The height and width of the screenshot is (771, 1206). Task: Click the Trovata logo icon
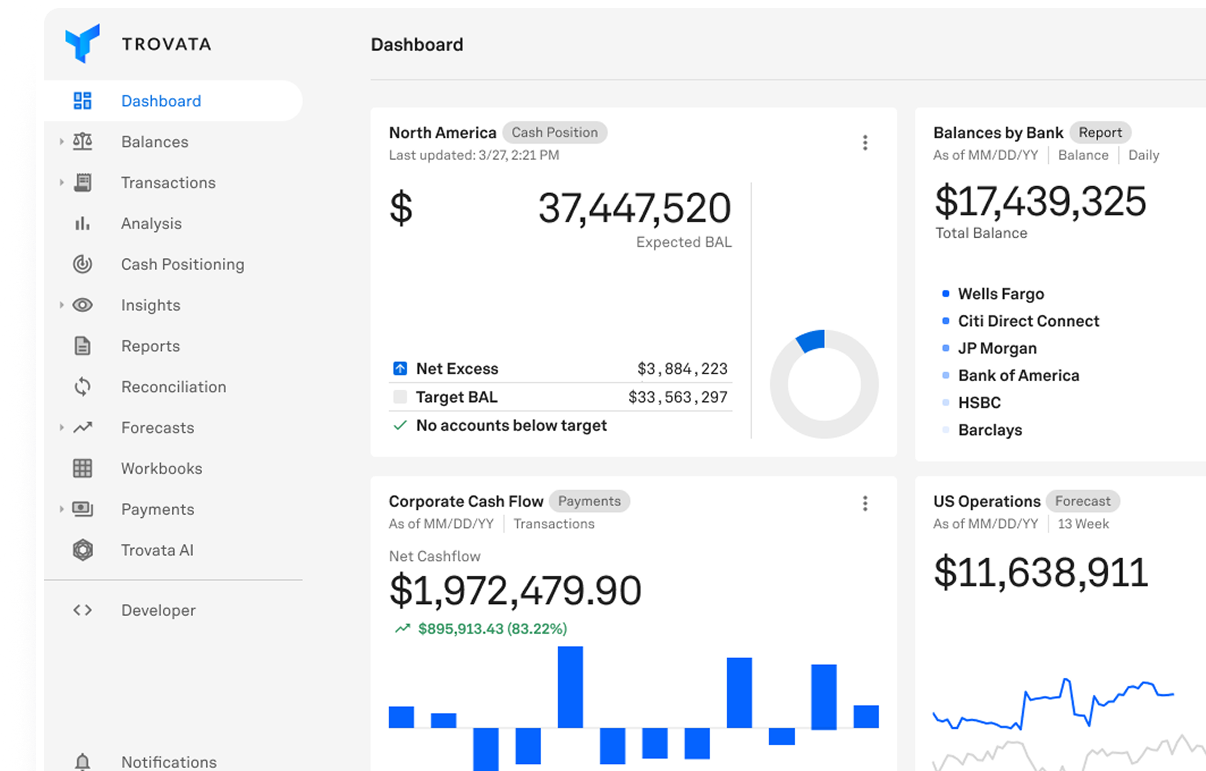84,43
